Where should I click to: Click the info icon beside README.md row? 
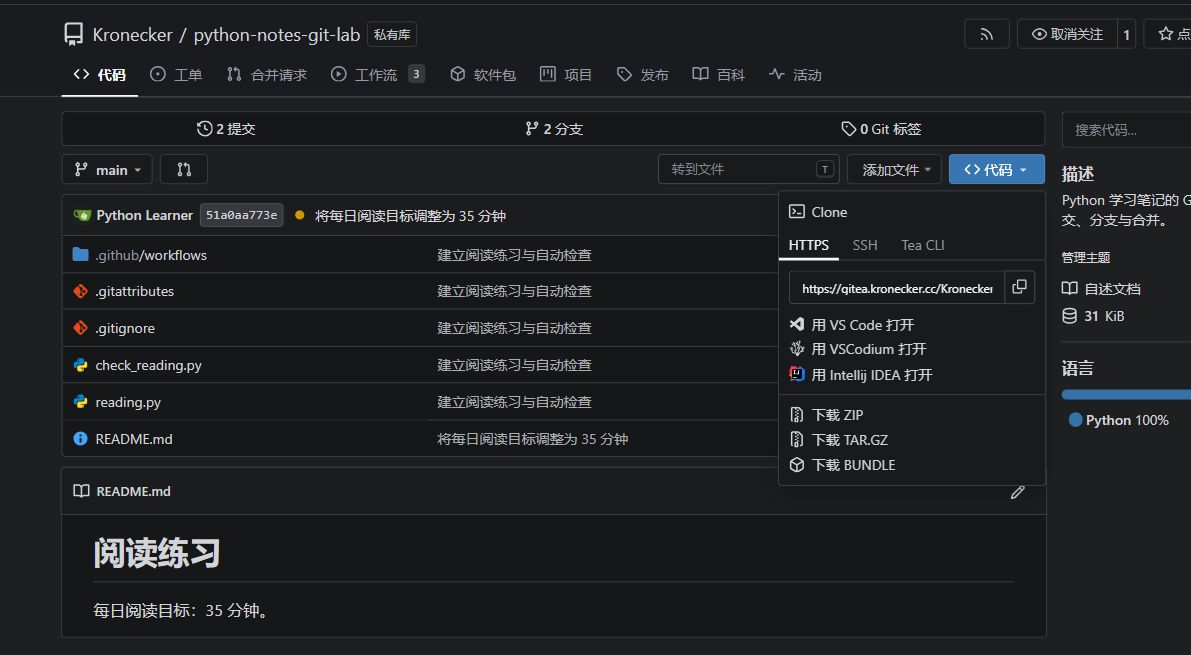(x=81, y=438)
